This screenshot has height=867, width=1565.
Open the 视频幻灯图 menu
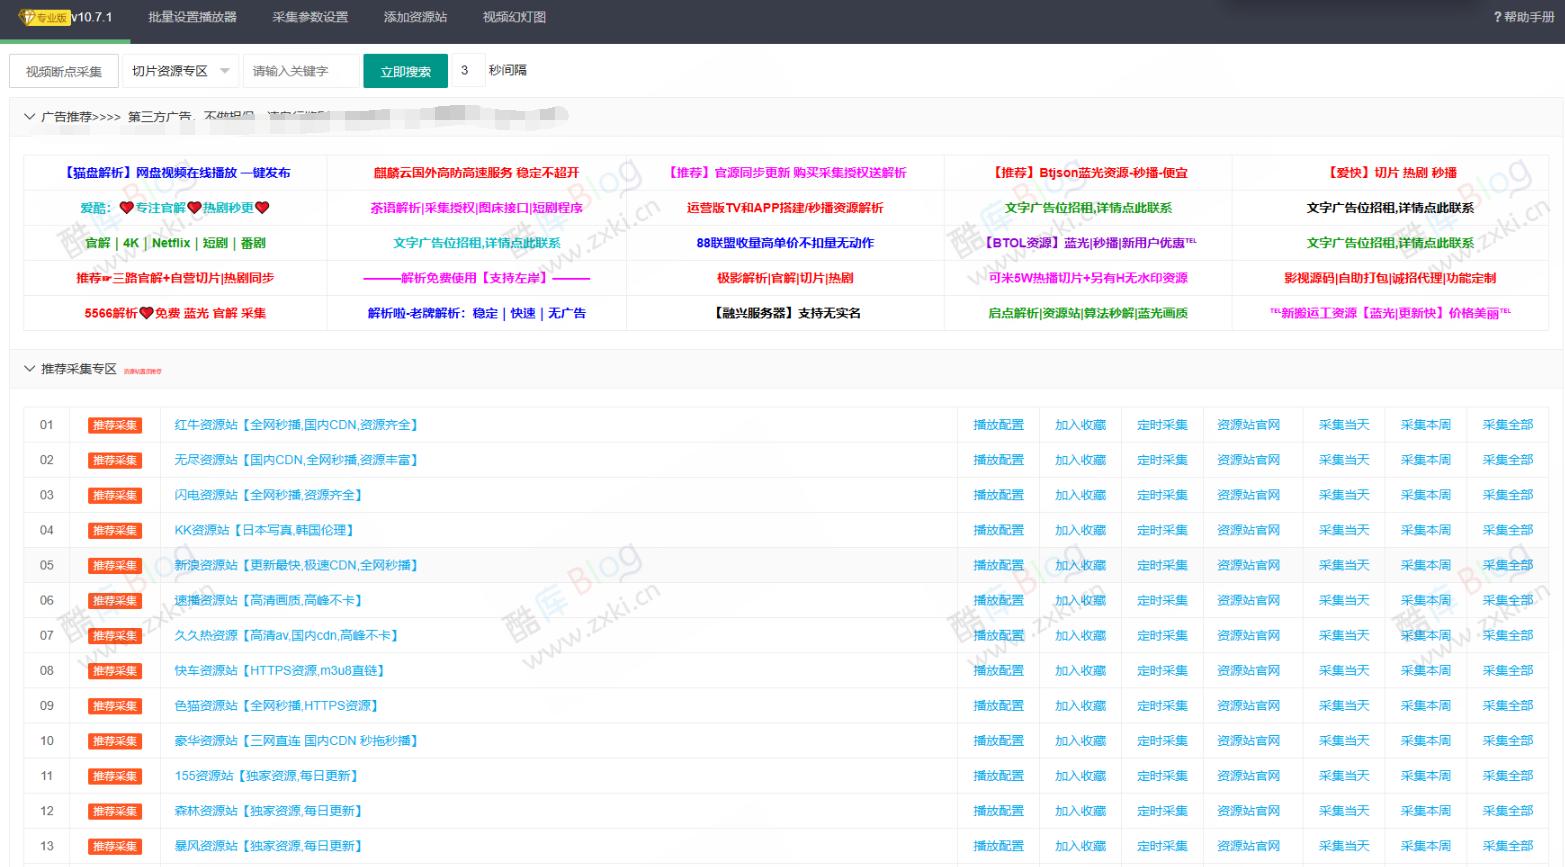click(513, 17)
